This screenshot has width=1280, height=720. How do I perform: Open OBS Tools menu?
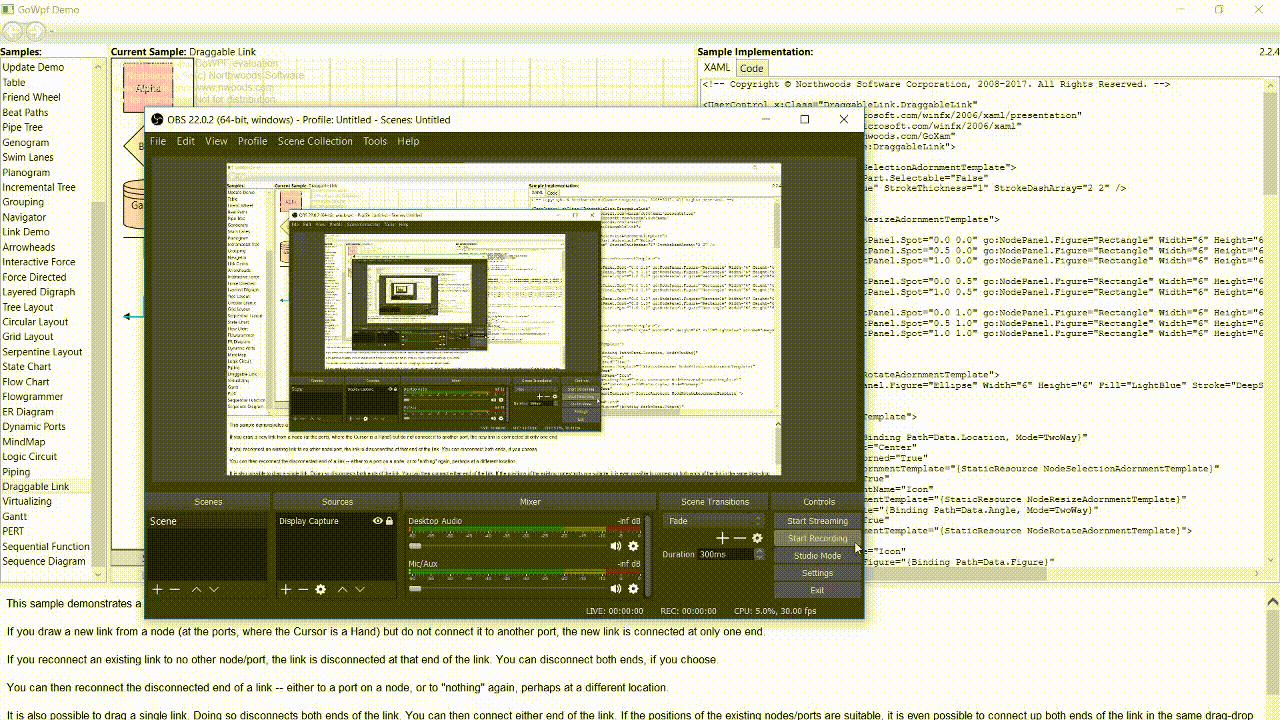tap(375, 141)
